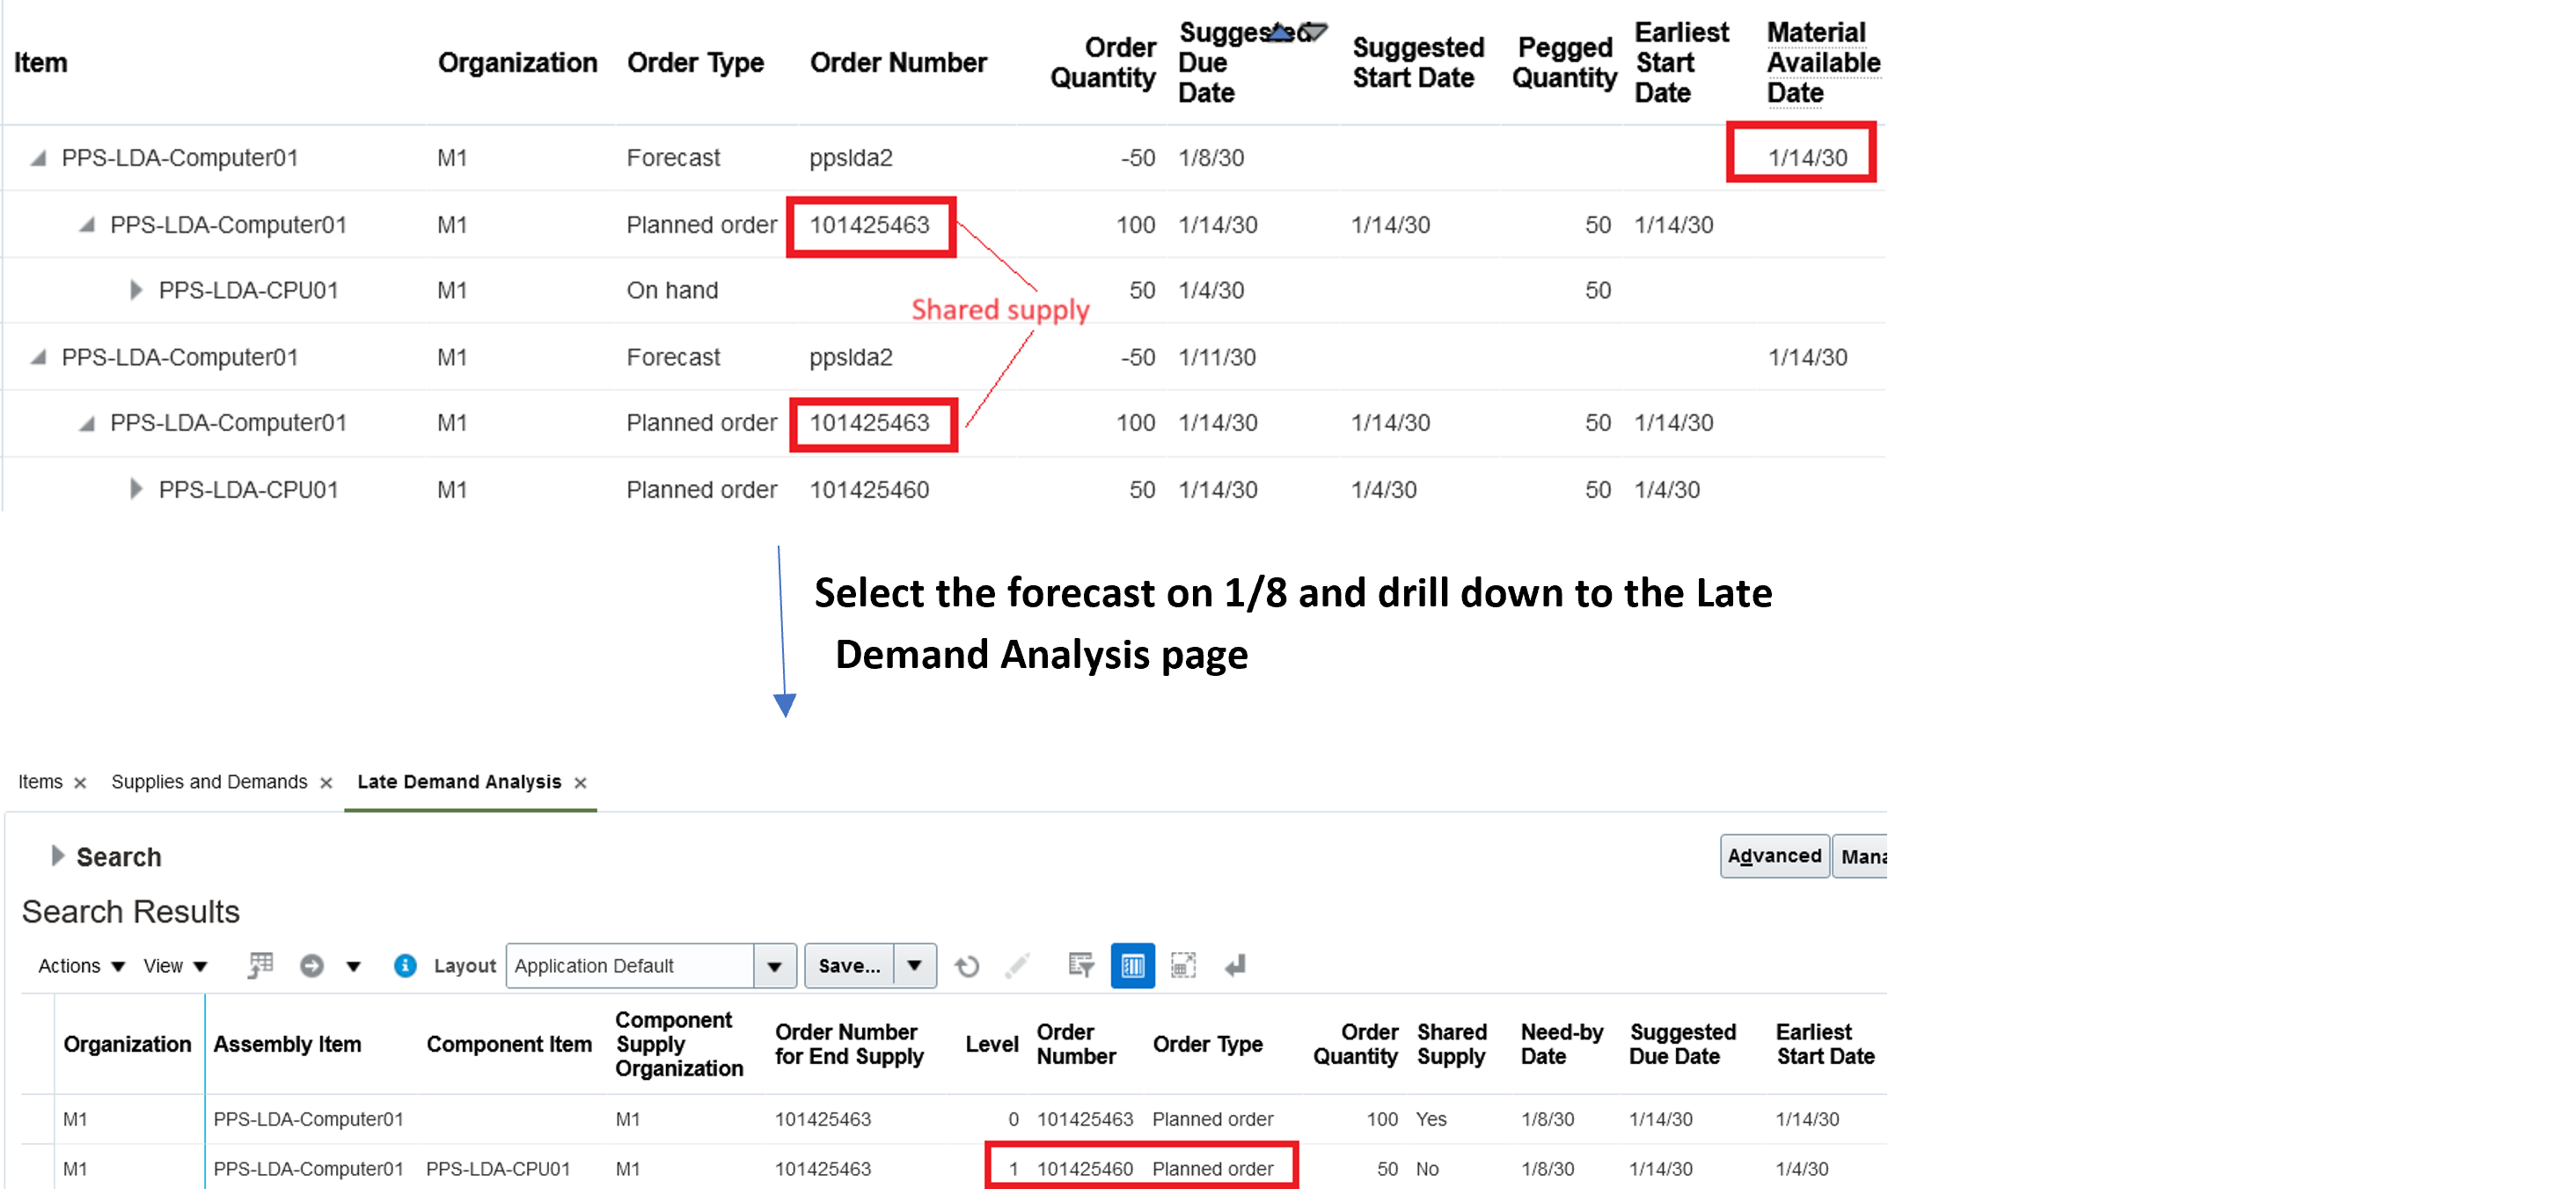Click the Refresh icon in Search Results toolbar
2576x1189 pixels.
point(966,965)
